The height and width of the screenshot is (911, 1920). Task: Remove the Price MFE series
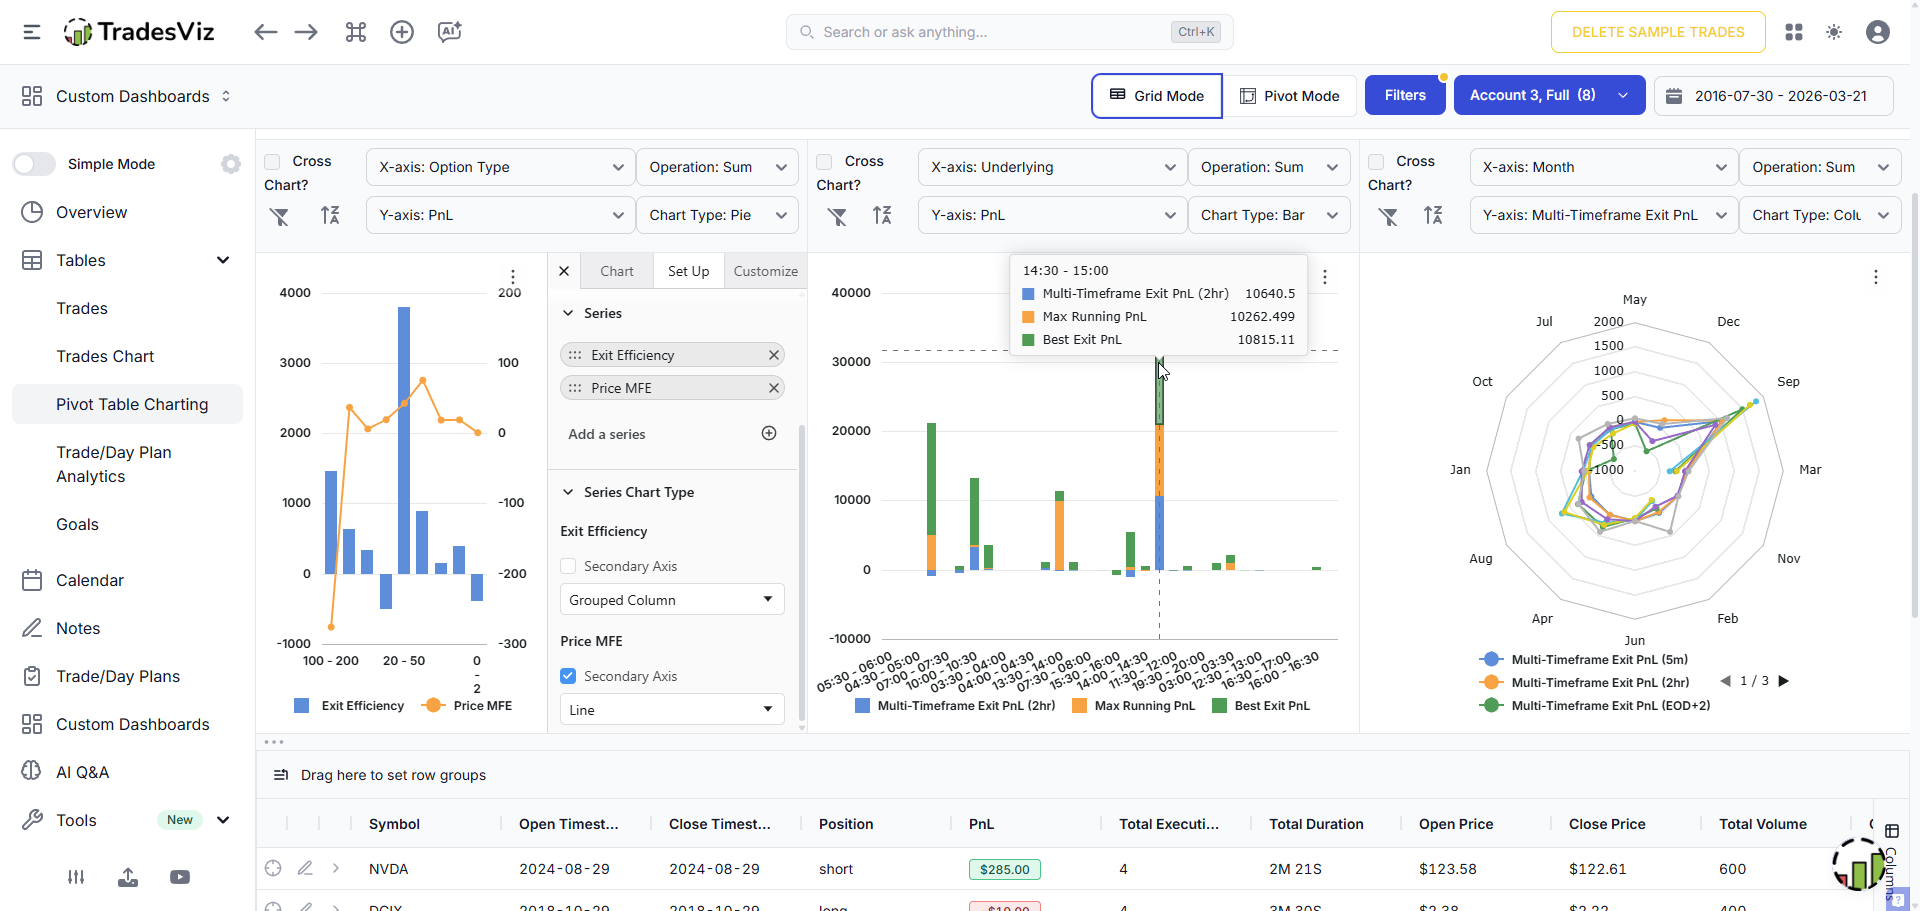pyautogui.click(x=773, y=388)
